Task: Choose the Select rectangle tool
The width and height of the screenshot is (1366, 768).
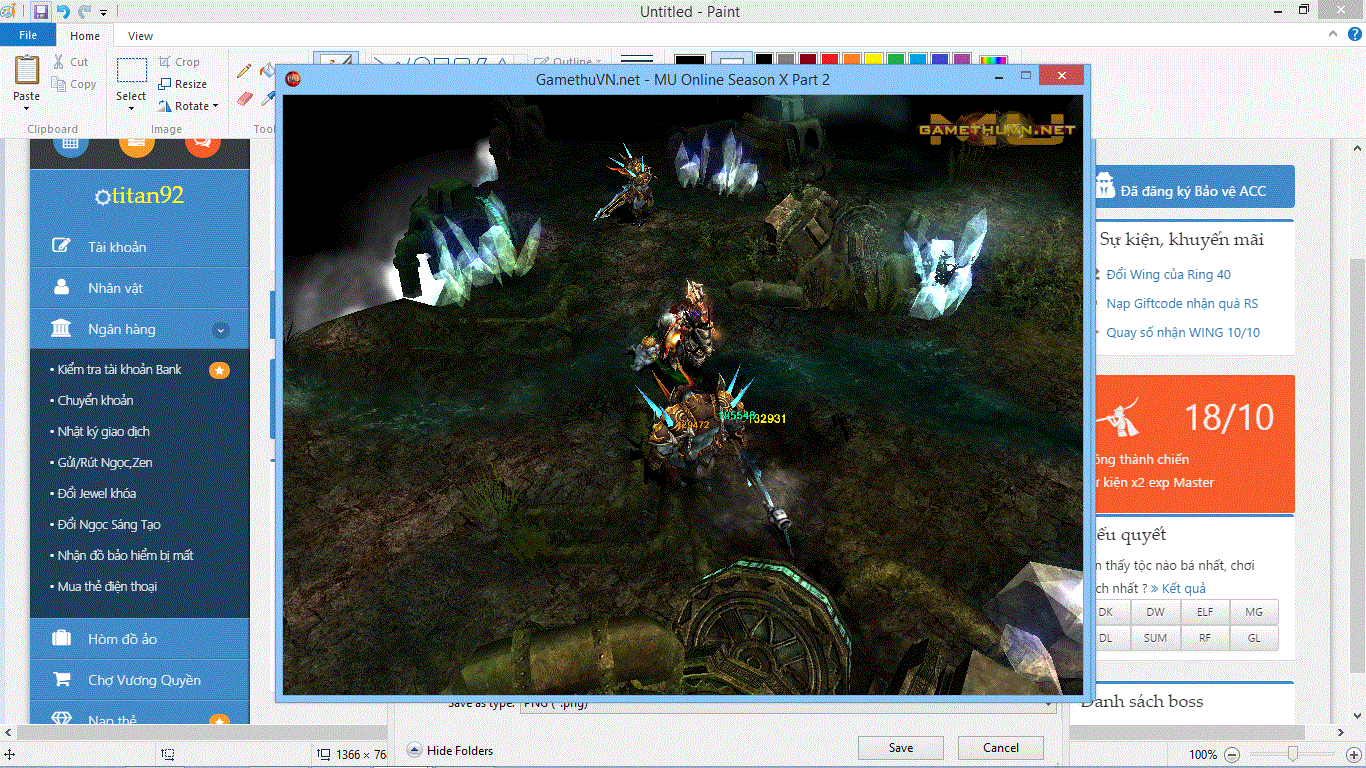Action: pos(131,71)
